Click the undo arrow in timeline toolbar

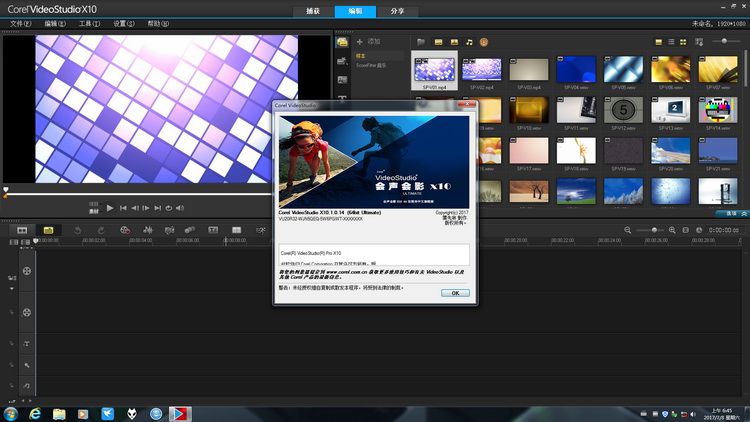point(77,230)
